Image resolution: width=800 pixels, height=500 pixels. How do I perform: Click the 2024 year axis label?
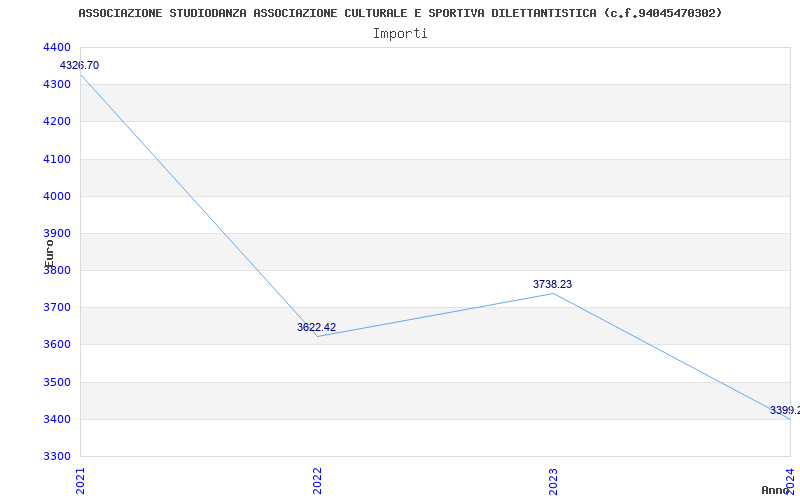click(790, 480)
